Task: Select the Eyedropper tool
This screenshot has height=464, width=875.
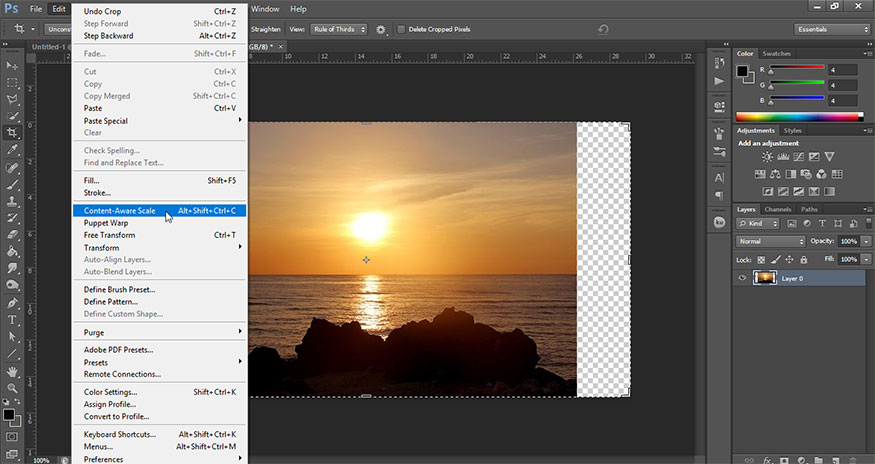Action: click(13, 149)
